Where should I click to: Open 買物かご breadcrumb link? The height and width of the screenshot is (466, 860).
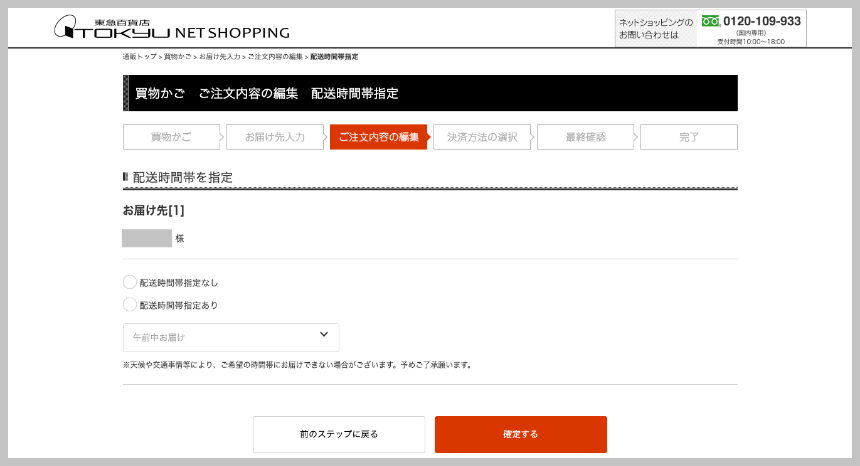(x=177, y=57)
